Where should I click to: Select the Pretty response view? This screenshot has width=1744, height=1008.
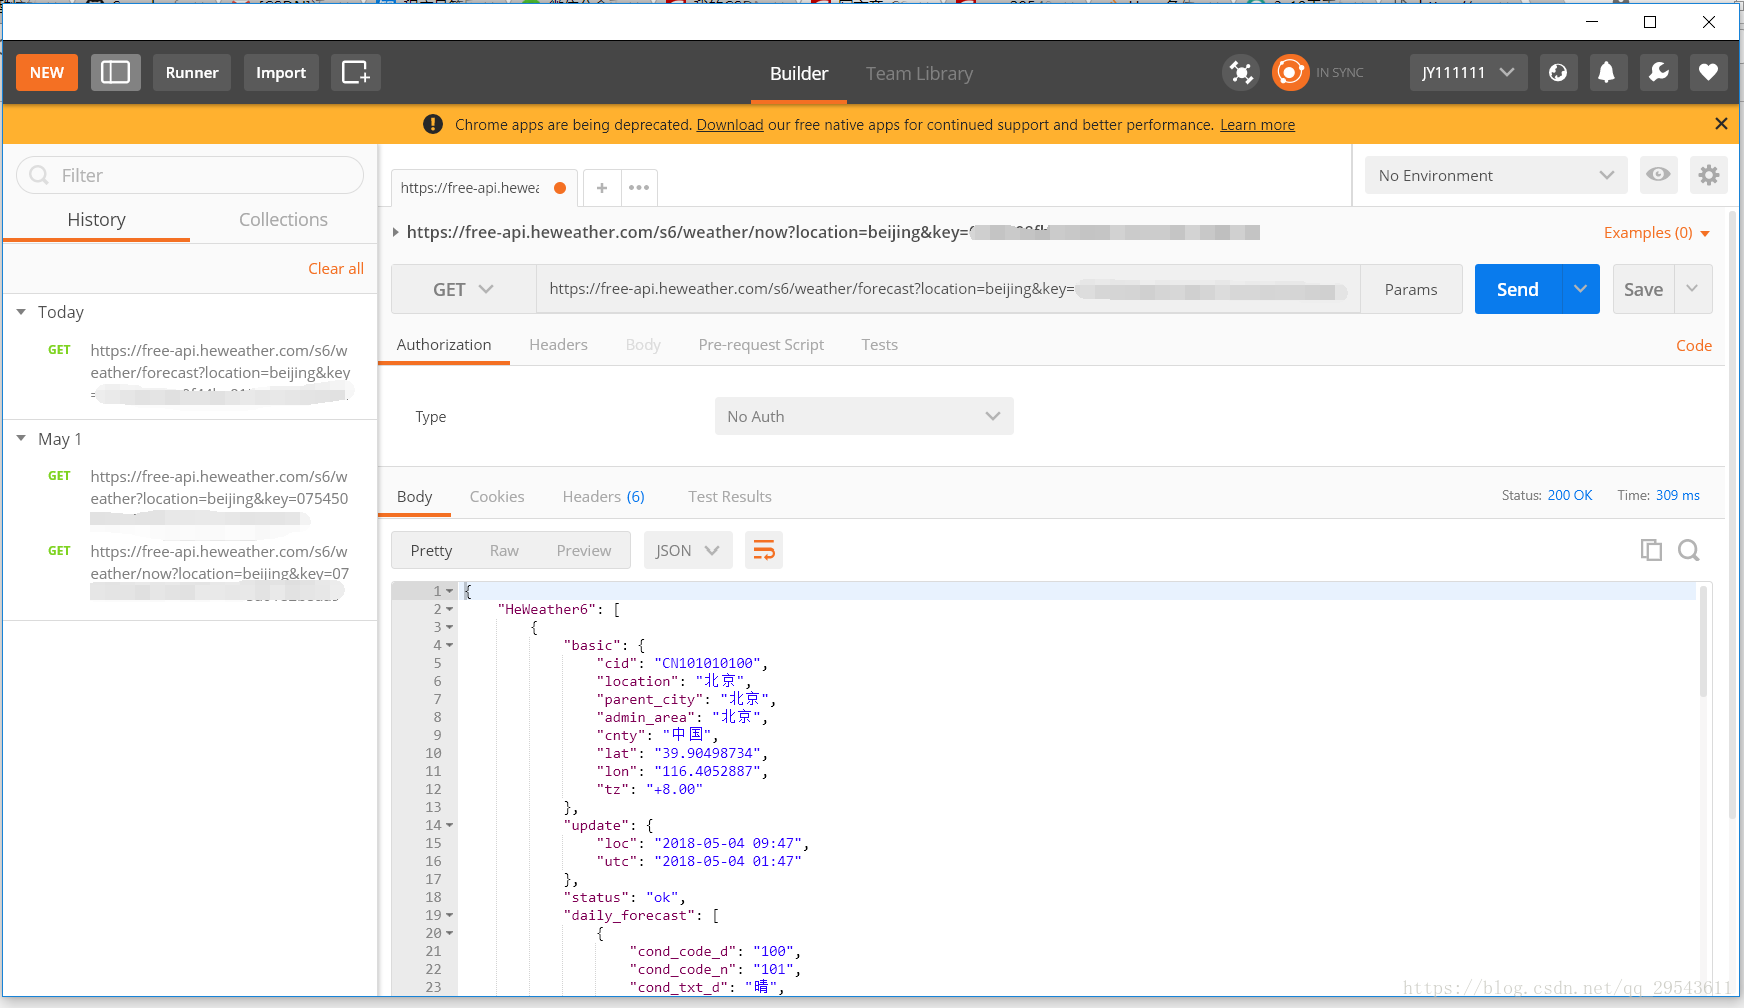tap(431, 550)
